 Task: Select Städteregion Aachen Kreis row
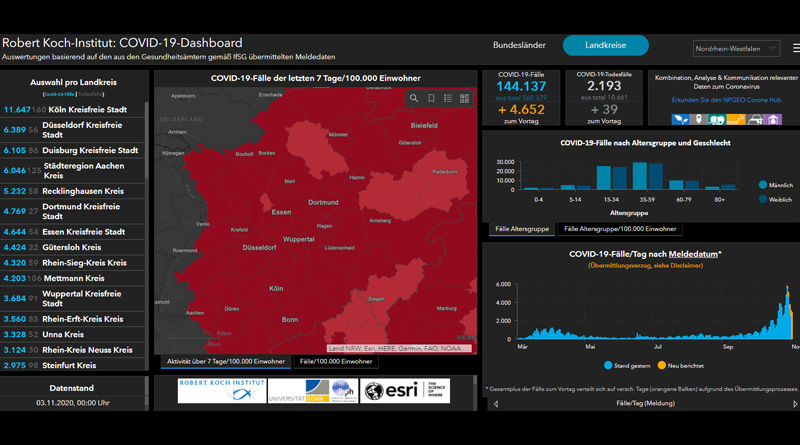72,170
